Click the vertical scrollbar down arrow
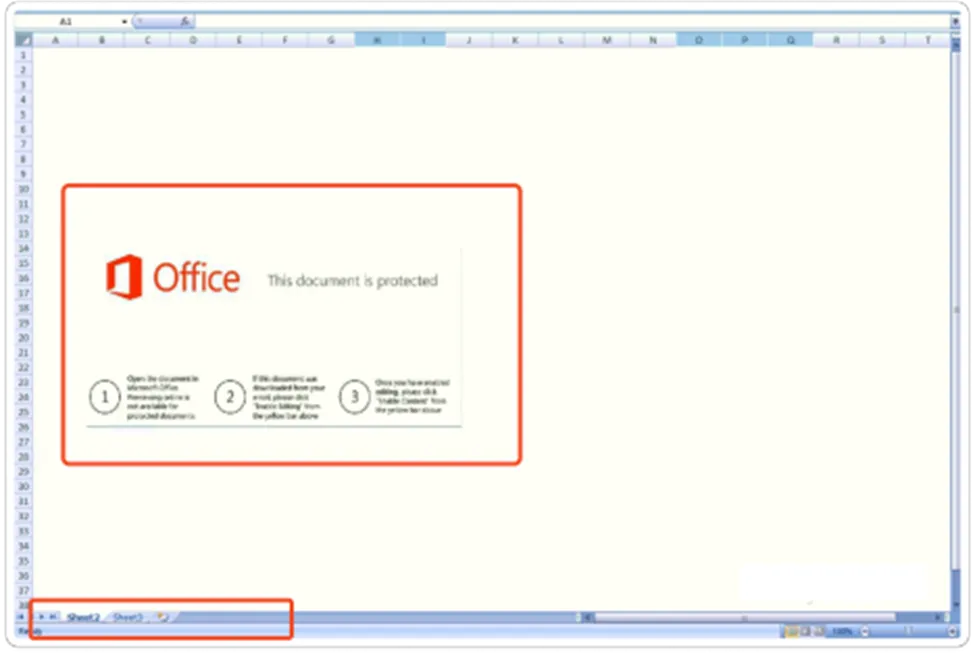 [x=956, y=603]
